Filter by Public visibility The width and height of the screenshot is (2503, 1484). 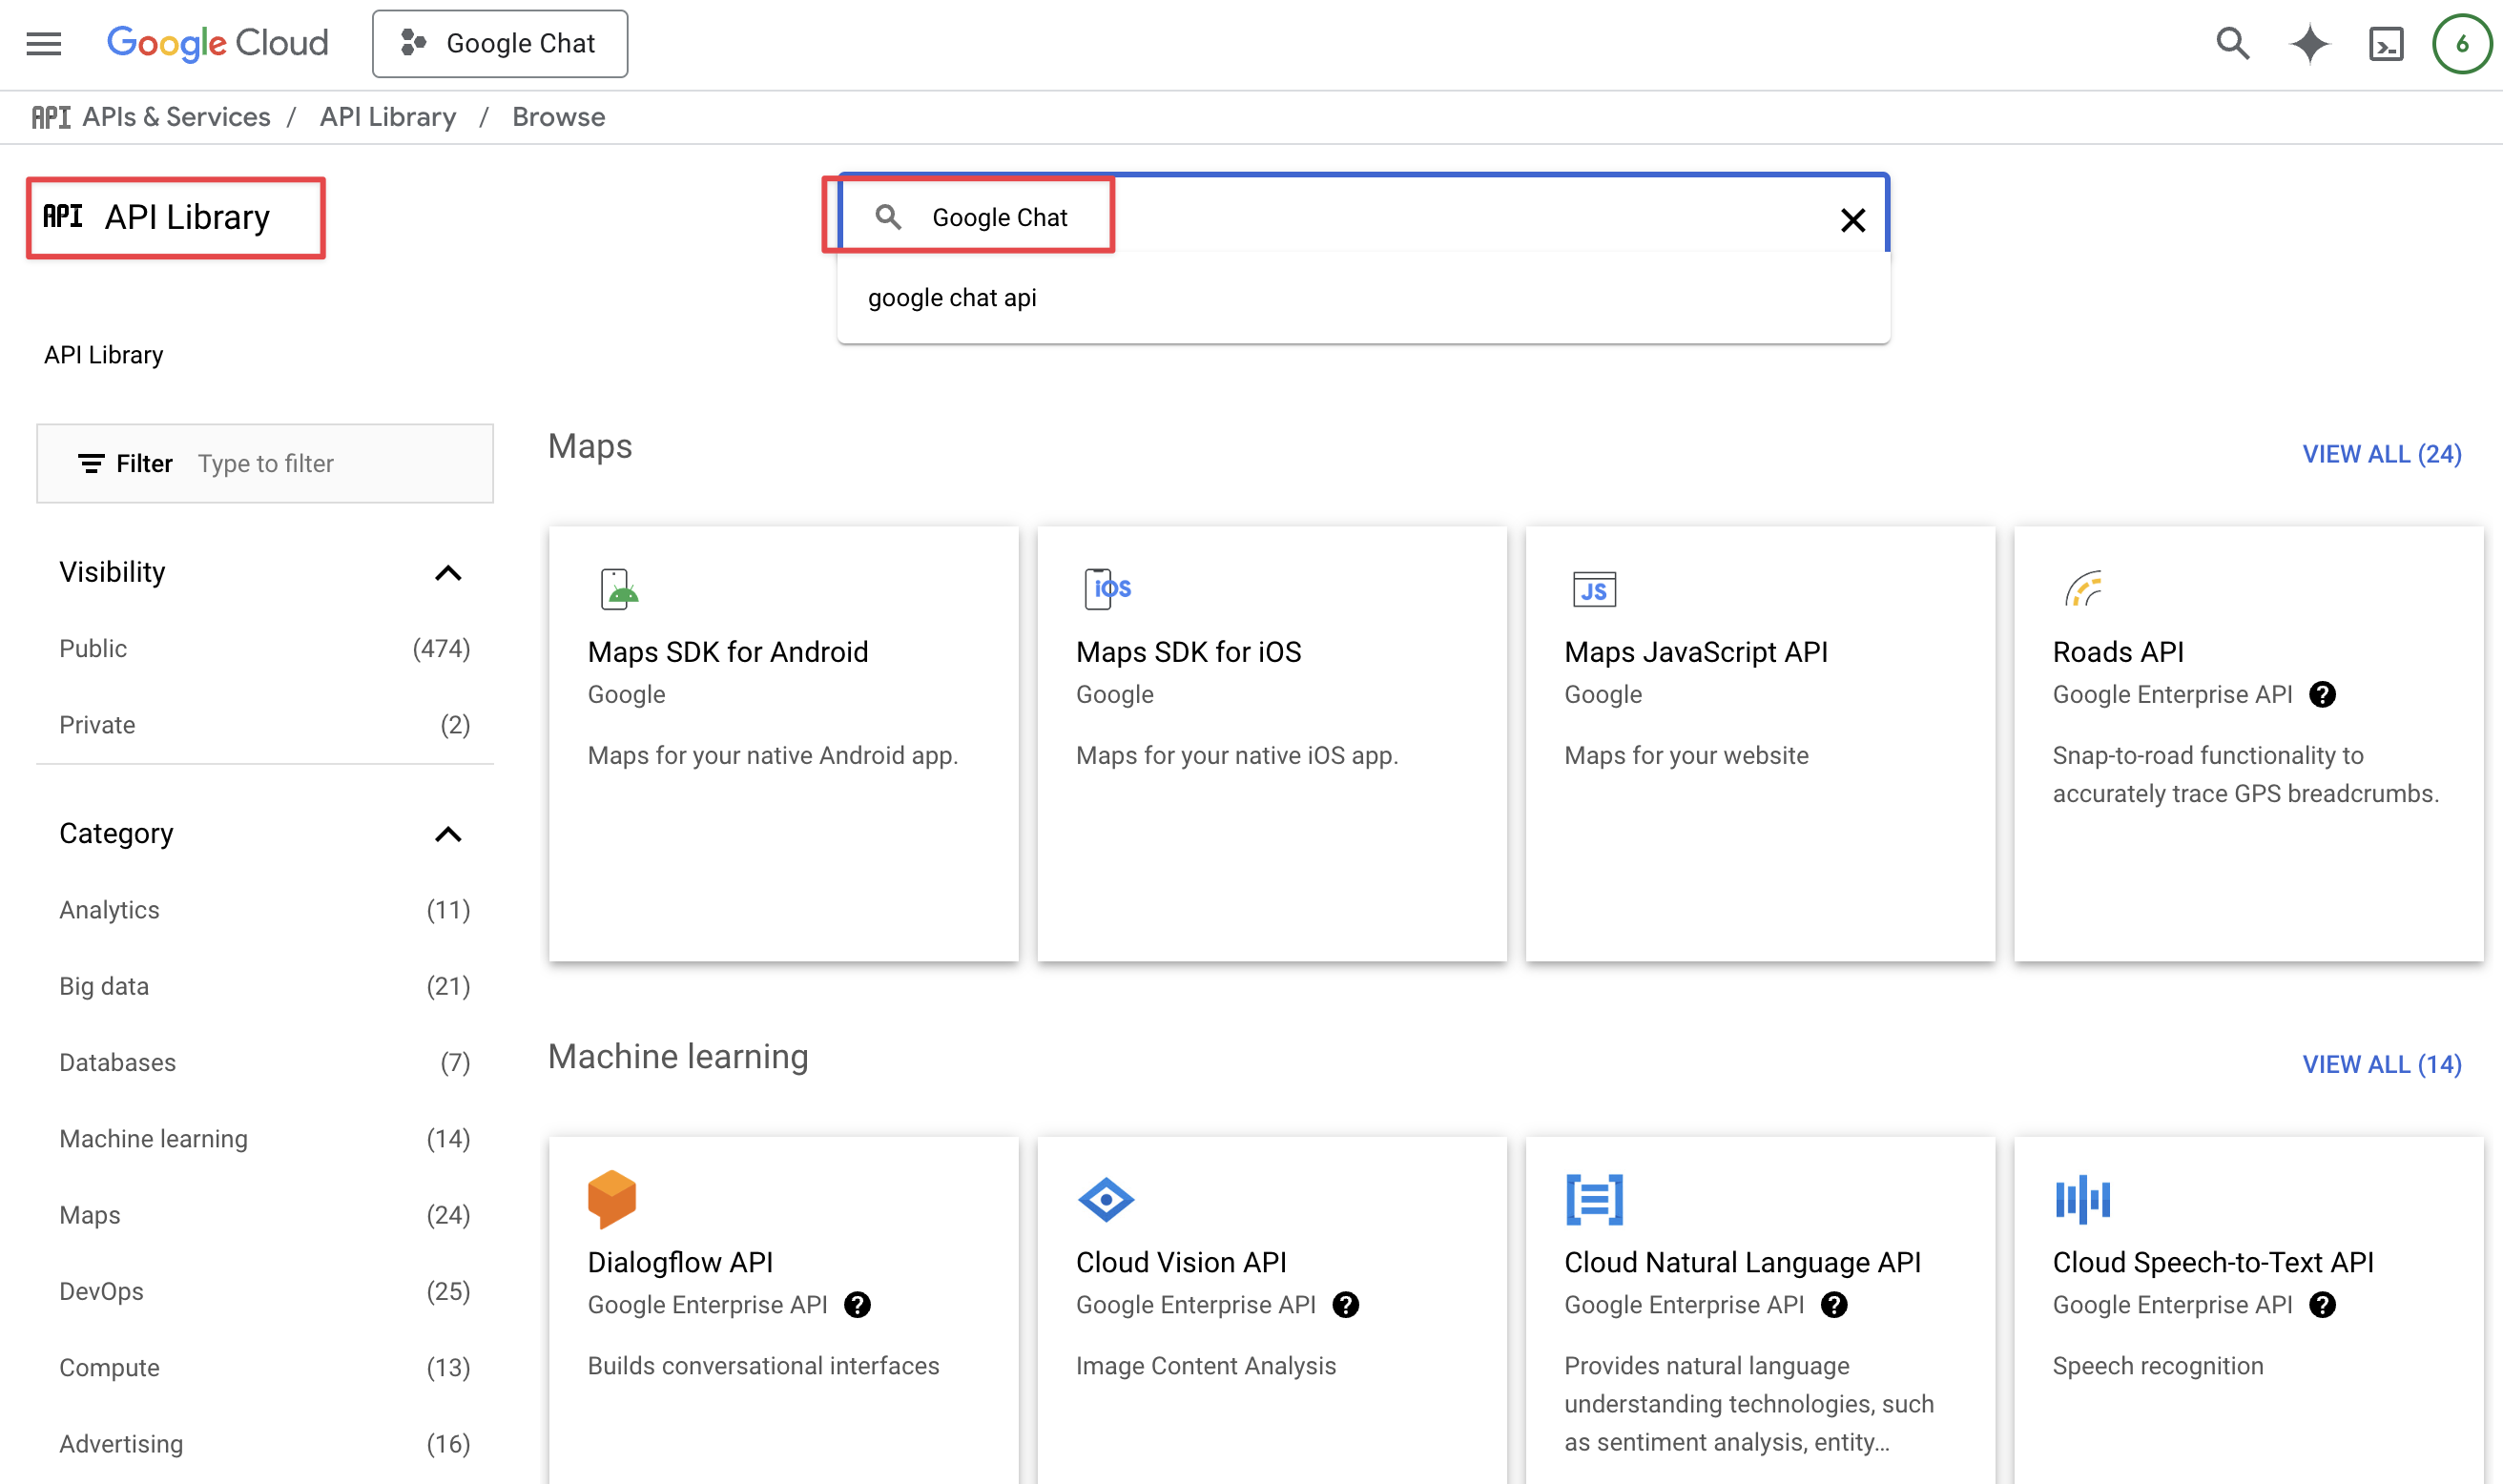coord(264,649)
